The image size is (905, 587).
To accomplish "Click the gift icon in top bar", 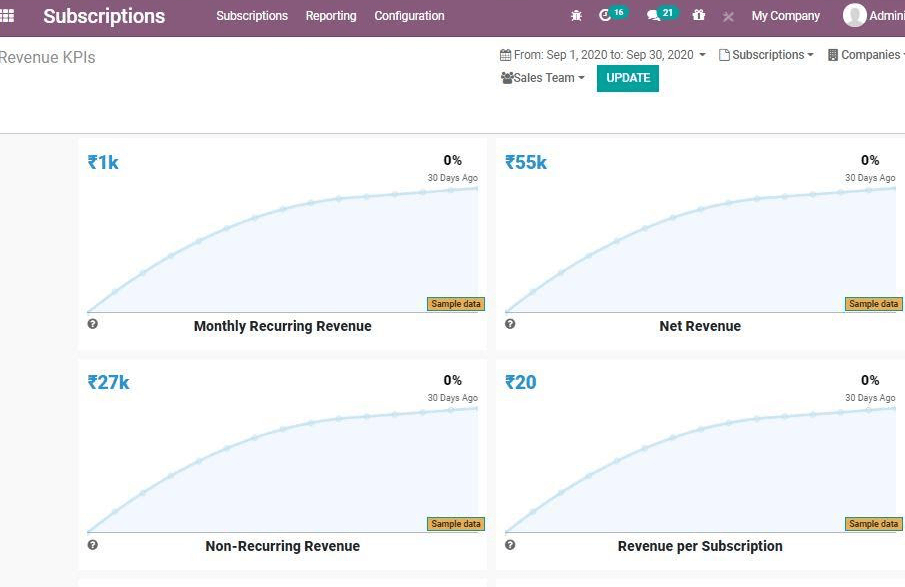I will point(698,15).
